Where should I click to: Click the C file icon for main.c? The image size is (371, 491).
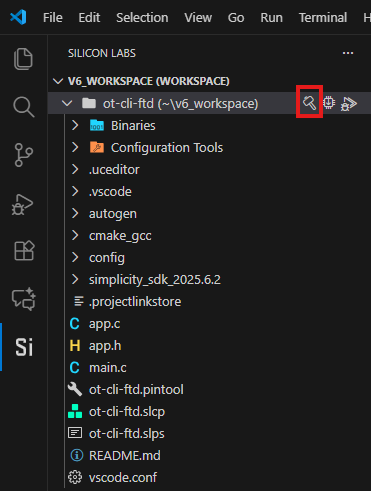click(x=75, y=368)
